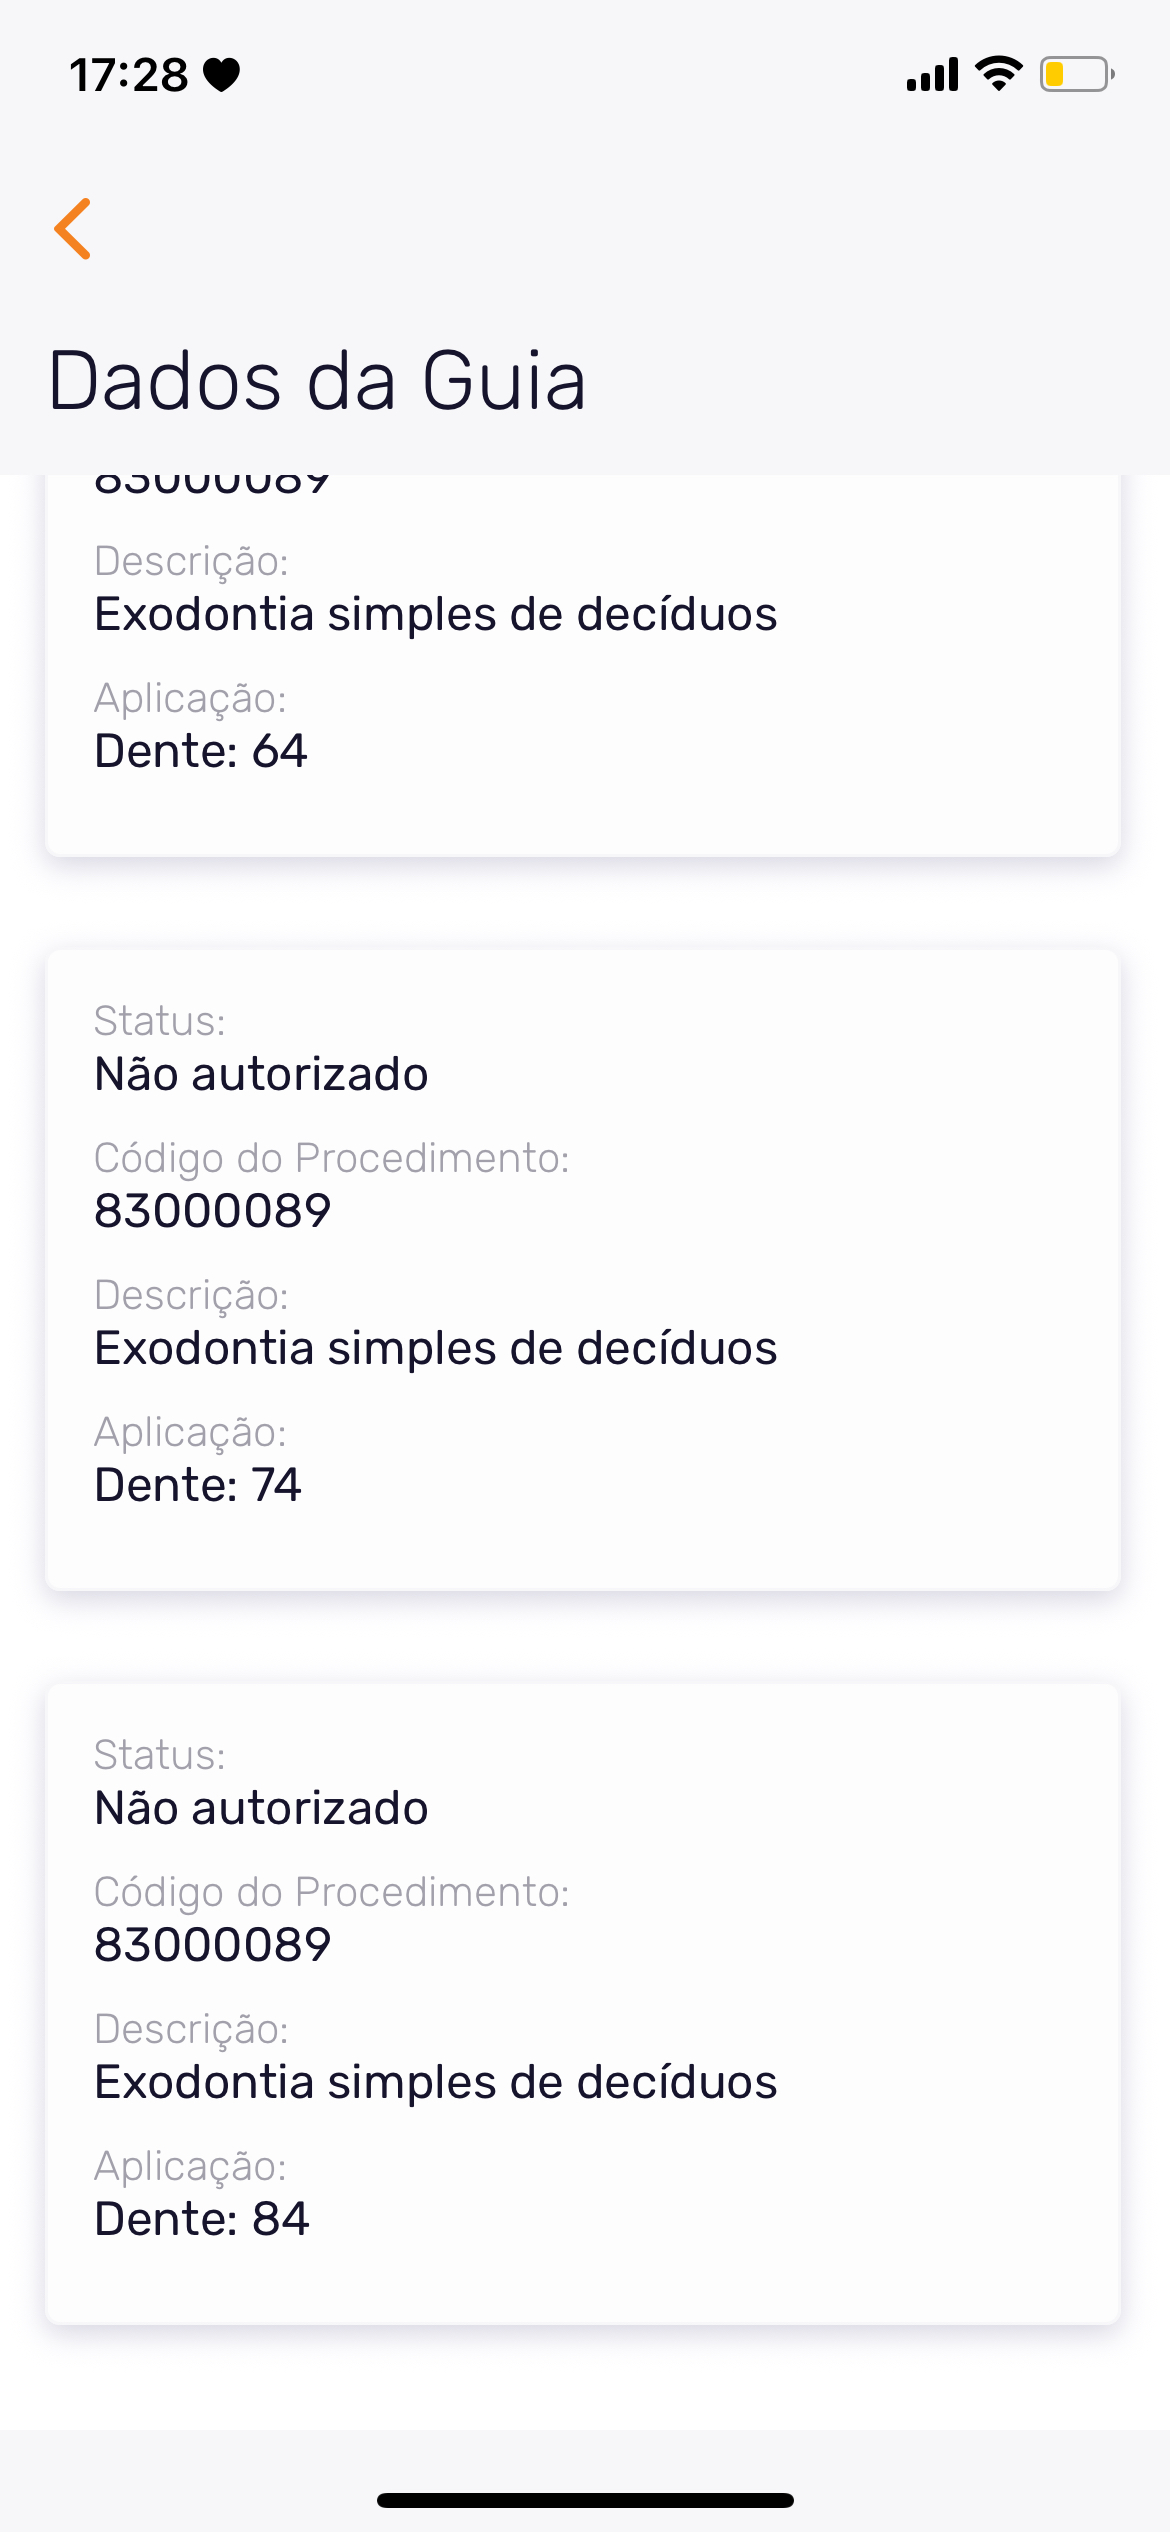Tap the orange back arrow
Screen dimensions: 1170x2532
click(73, 229)
